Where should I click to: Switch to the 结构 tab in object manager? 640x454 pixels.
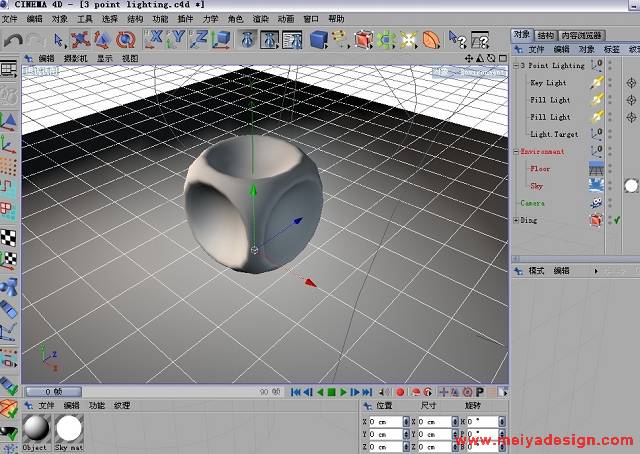pos(546,36)
